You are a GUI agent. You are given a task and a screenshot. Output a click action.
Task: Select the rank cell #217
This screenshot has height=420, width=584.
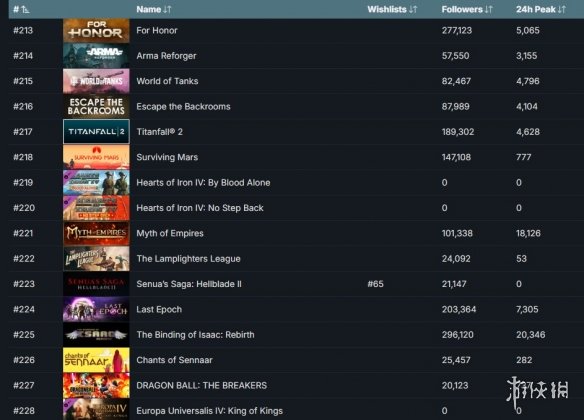(23, 132)
